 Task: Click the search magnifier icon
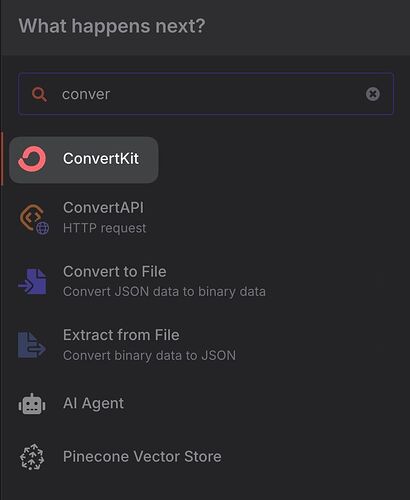(x=39, y=94)
